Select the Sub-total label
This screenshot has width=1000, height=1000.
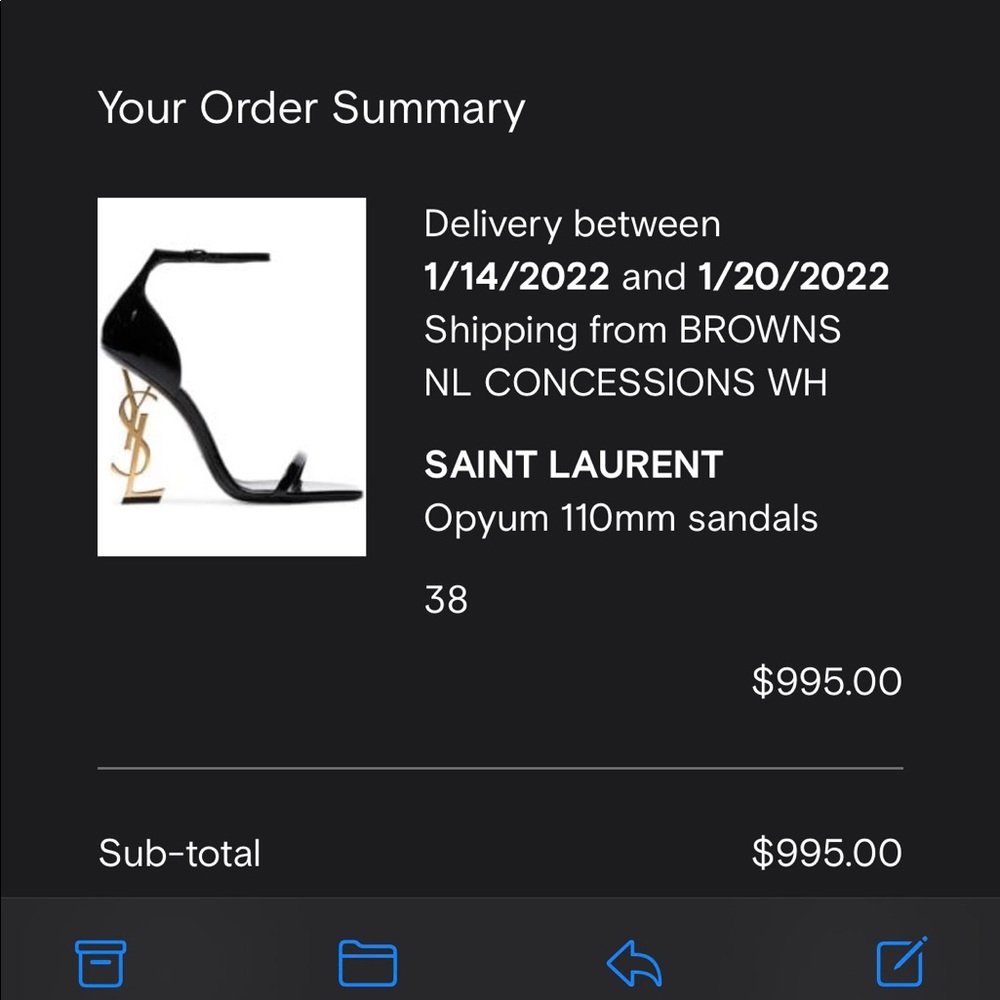[x=179, y=853]
